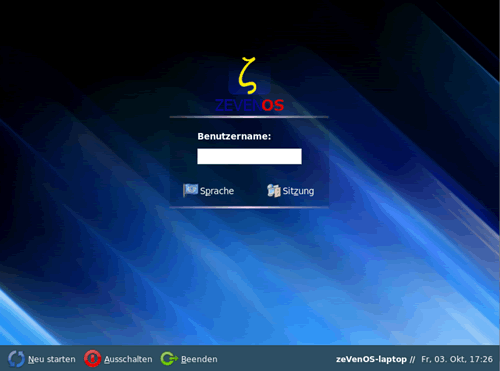The height and width of the screenshot is (371, 500).
Task: Click the red Ausschalten power icon
Action: (x=92, y=359)
